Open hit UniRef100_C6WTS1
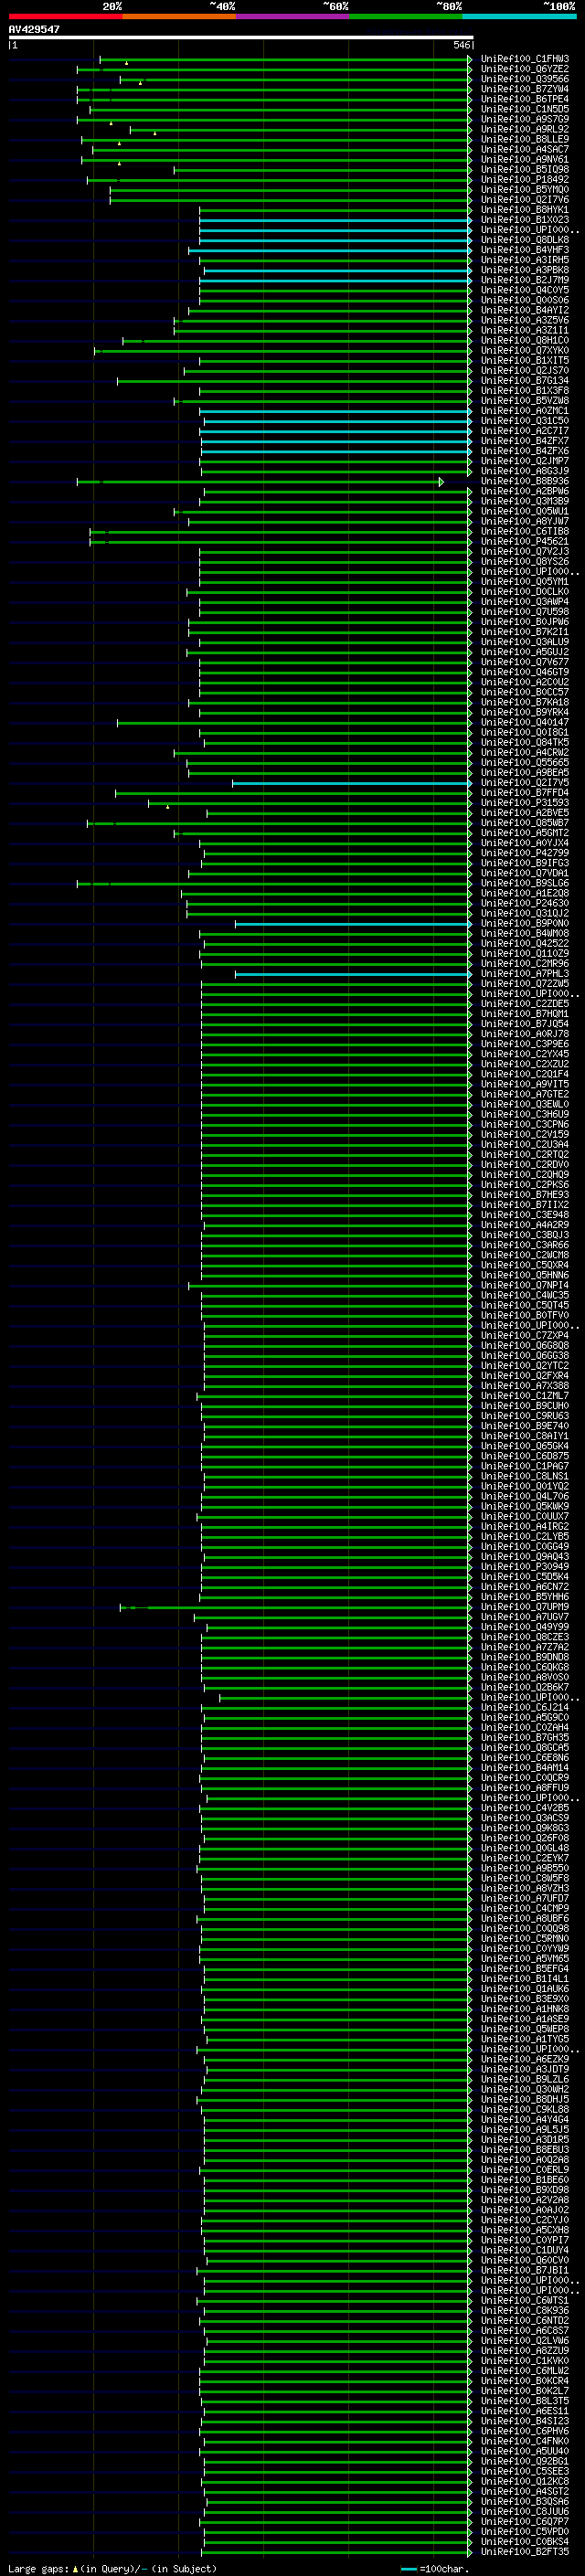This screenshot has width=585, height=2576. tap(525, 2300)
